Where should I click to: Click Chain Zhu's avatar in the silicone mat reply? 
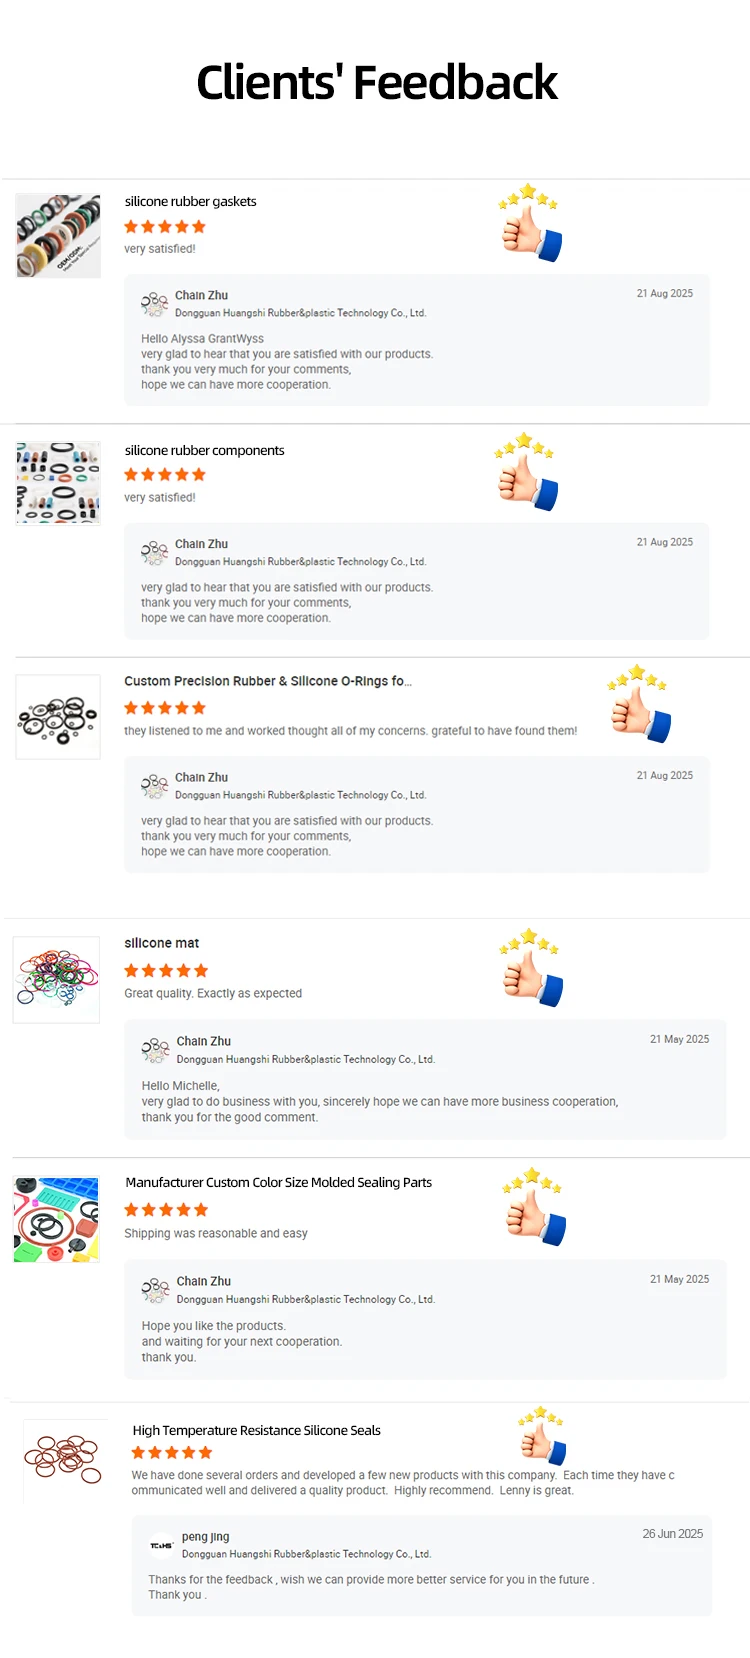(x=155, y=1050)
